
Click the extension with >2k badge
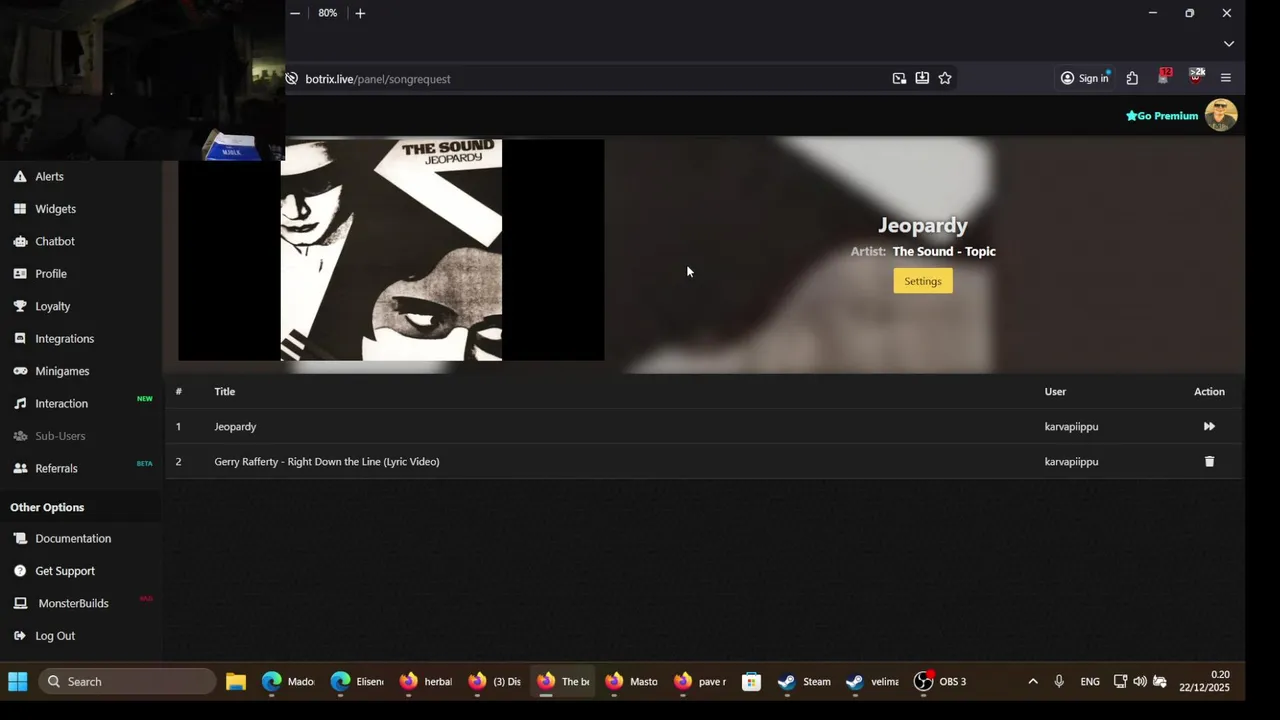coord(1196,77)
